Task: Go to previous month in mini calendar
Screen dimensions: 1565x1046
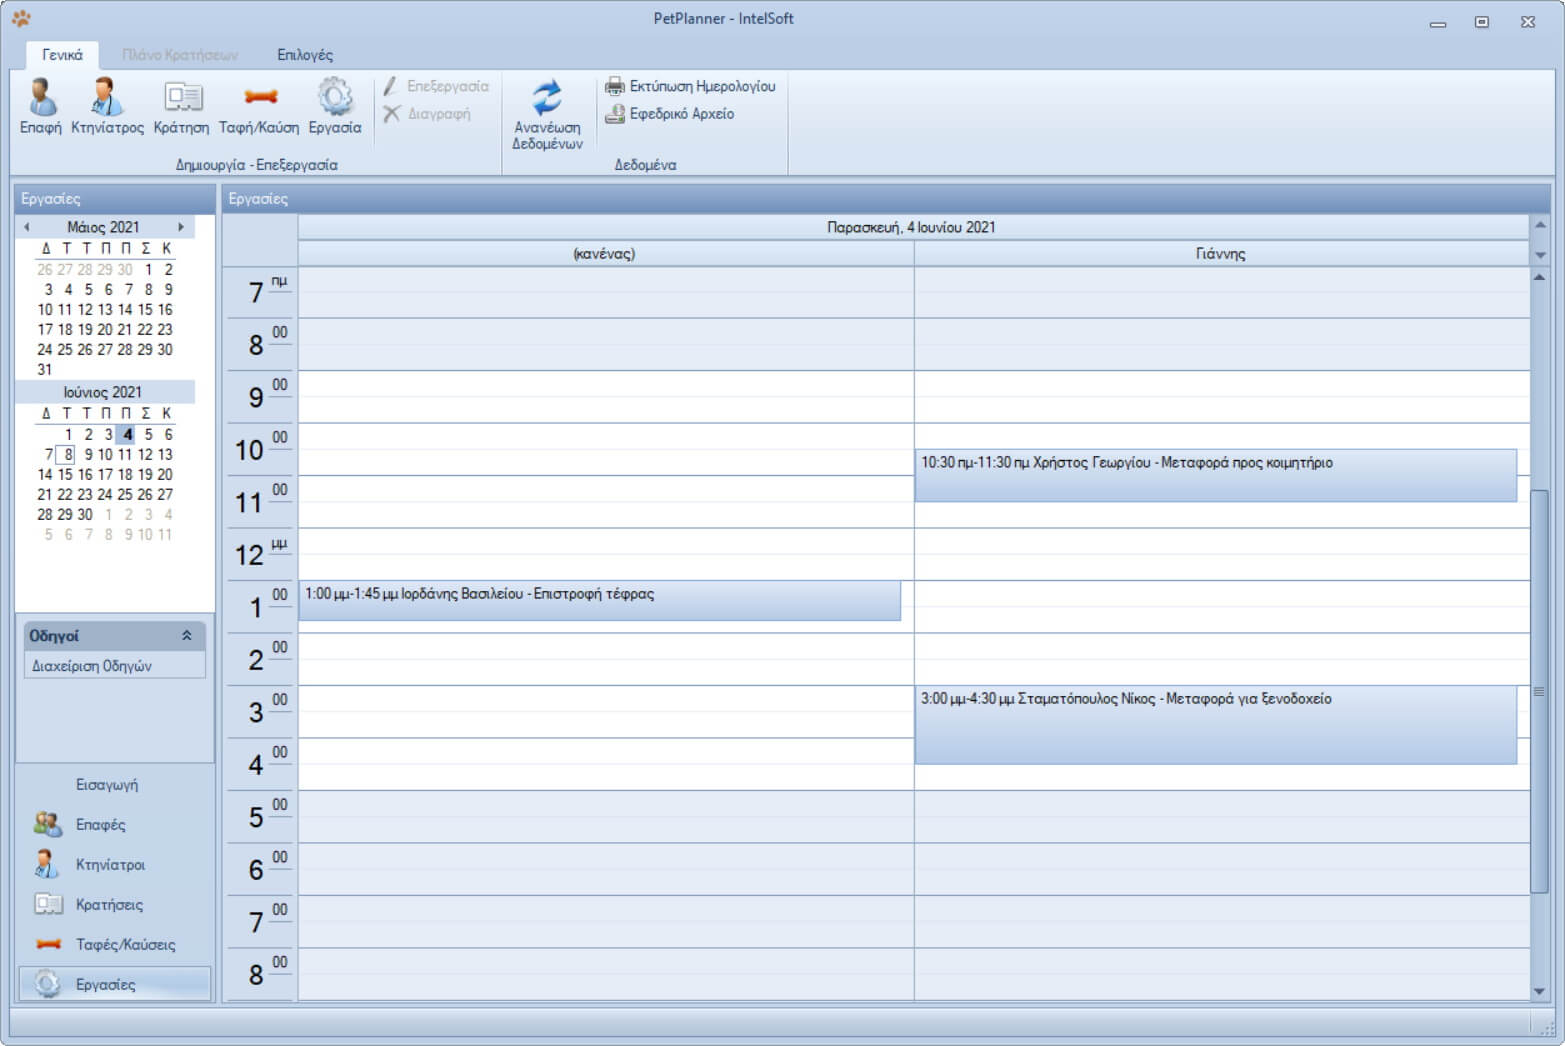Action: [x=27, y=227]
